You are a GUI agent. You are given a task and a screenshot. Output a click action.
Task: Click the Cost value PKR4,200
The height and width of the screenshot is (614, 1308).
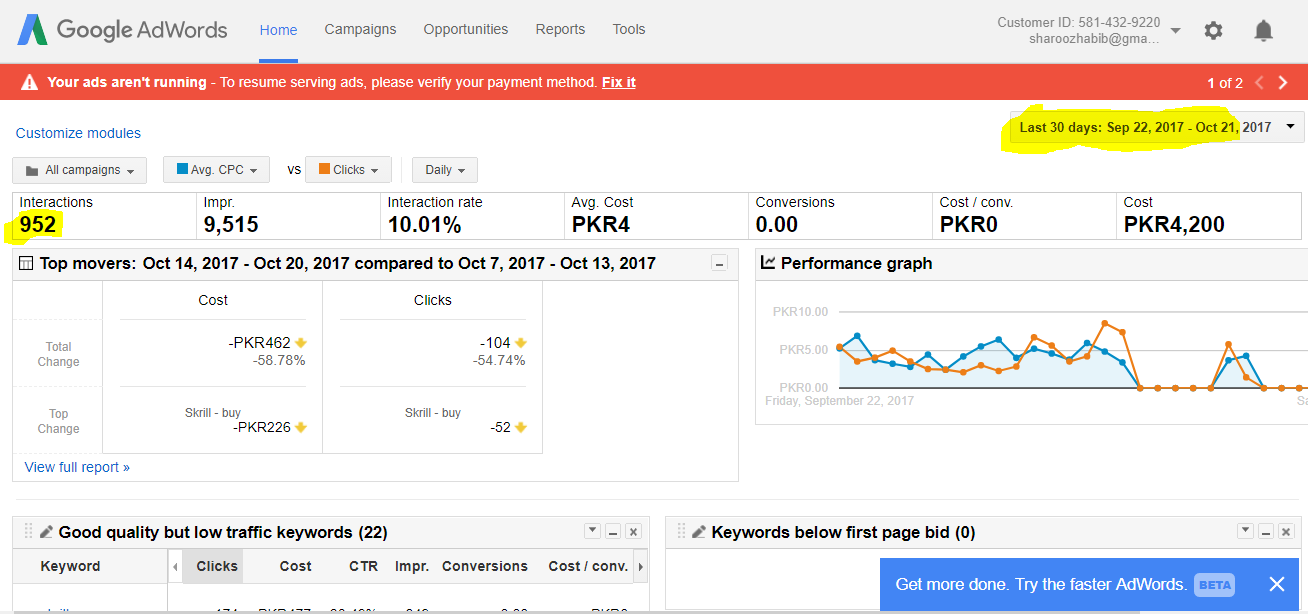pos(1174,225)
